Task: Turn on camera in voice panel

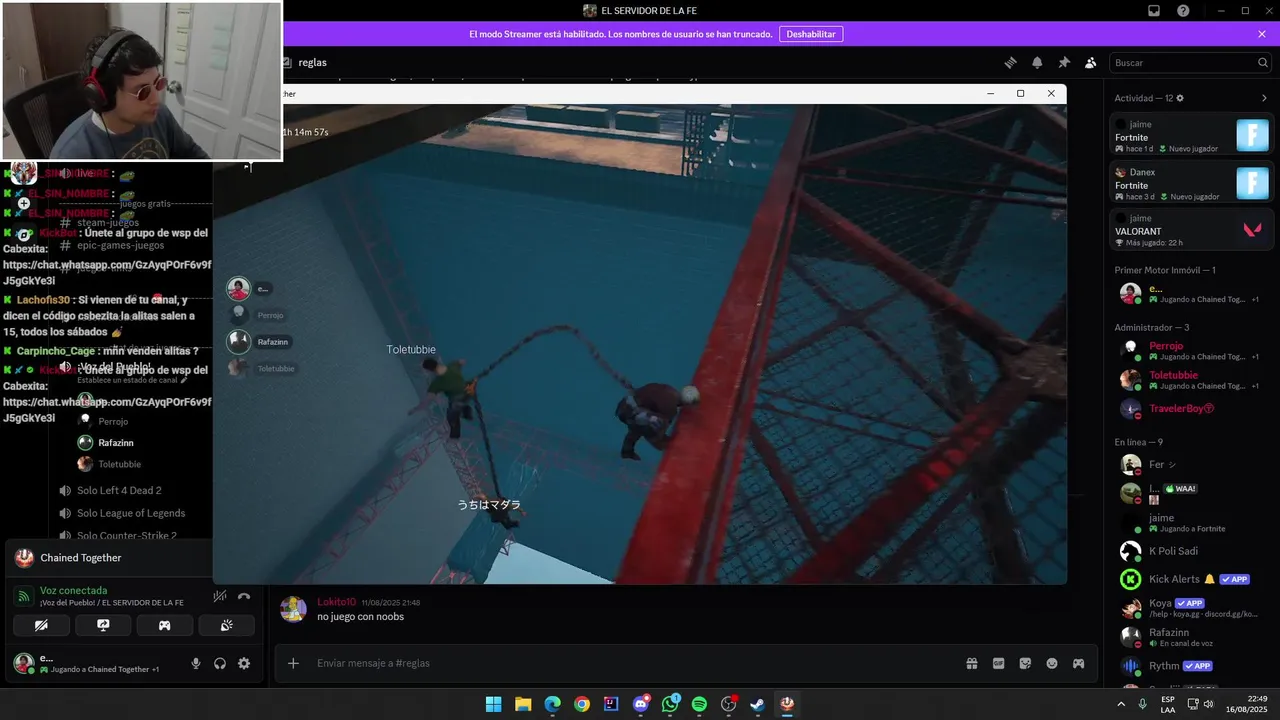Action: (x=41, y=626)
